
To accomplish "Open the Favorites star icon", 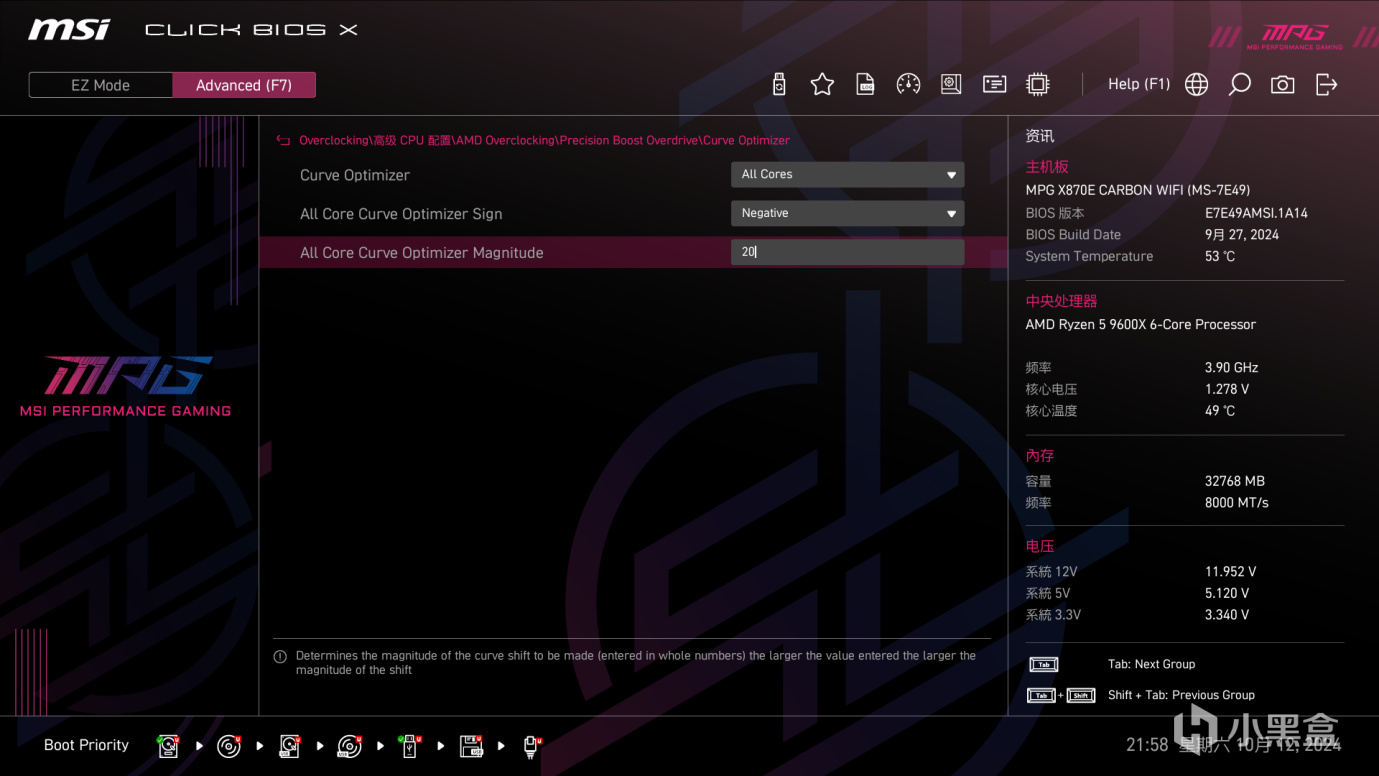I will point(822,85).
